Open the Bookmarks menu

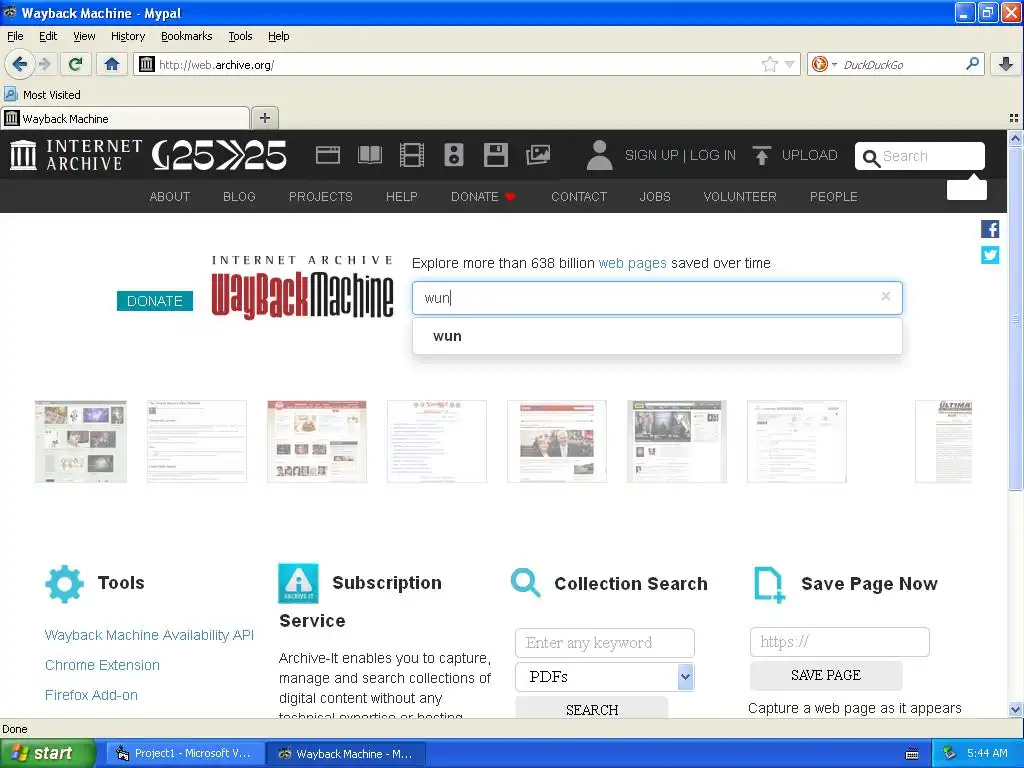[x=186, y=36]
